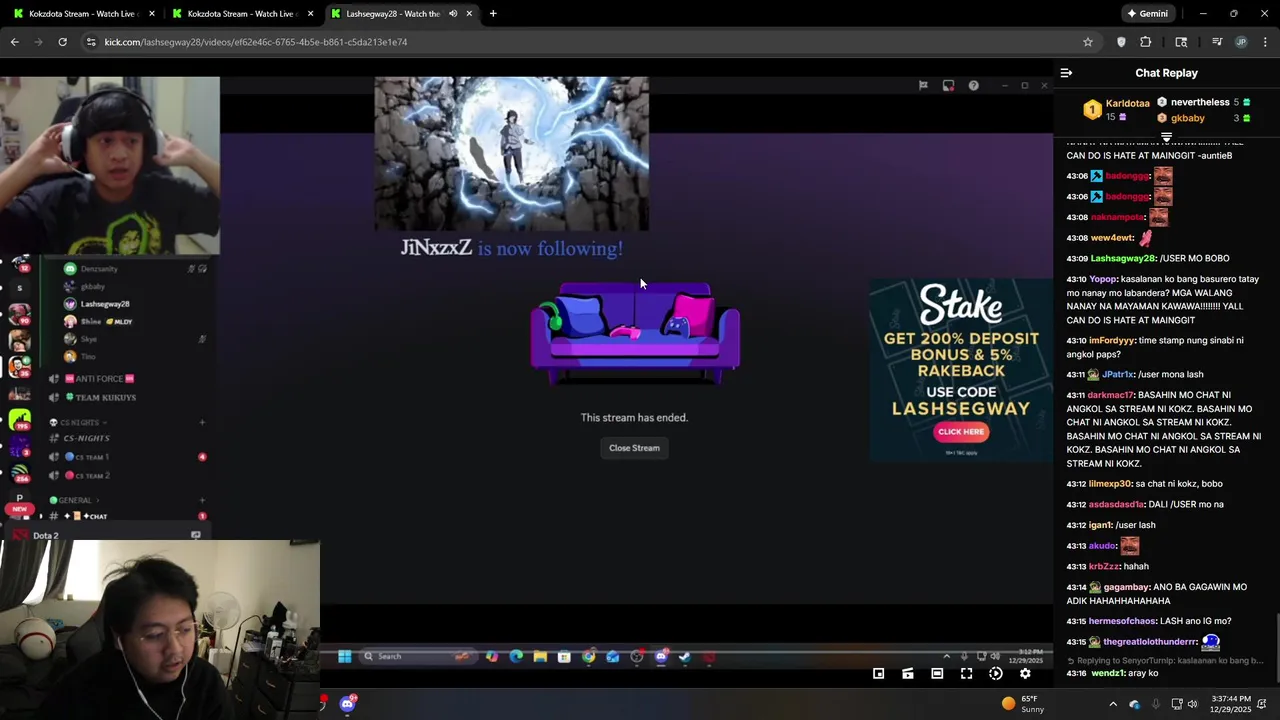Open the media controls icon in Chrome toolbar

point(1217,42)
